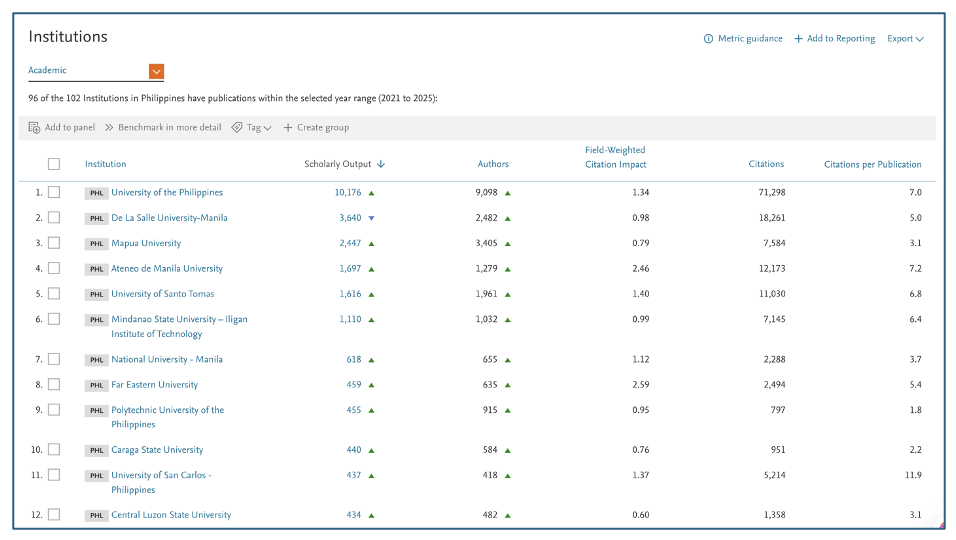Click the trend arrow beside authors 418

[x=507, y=476]
